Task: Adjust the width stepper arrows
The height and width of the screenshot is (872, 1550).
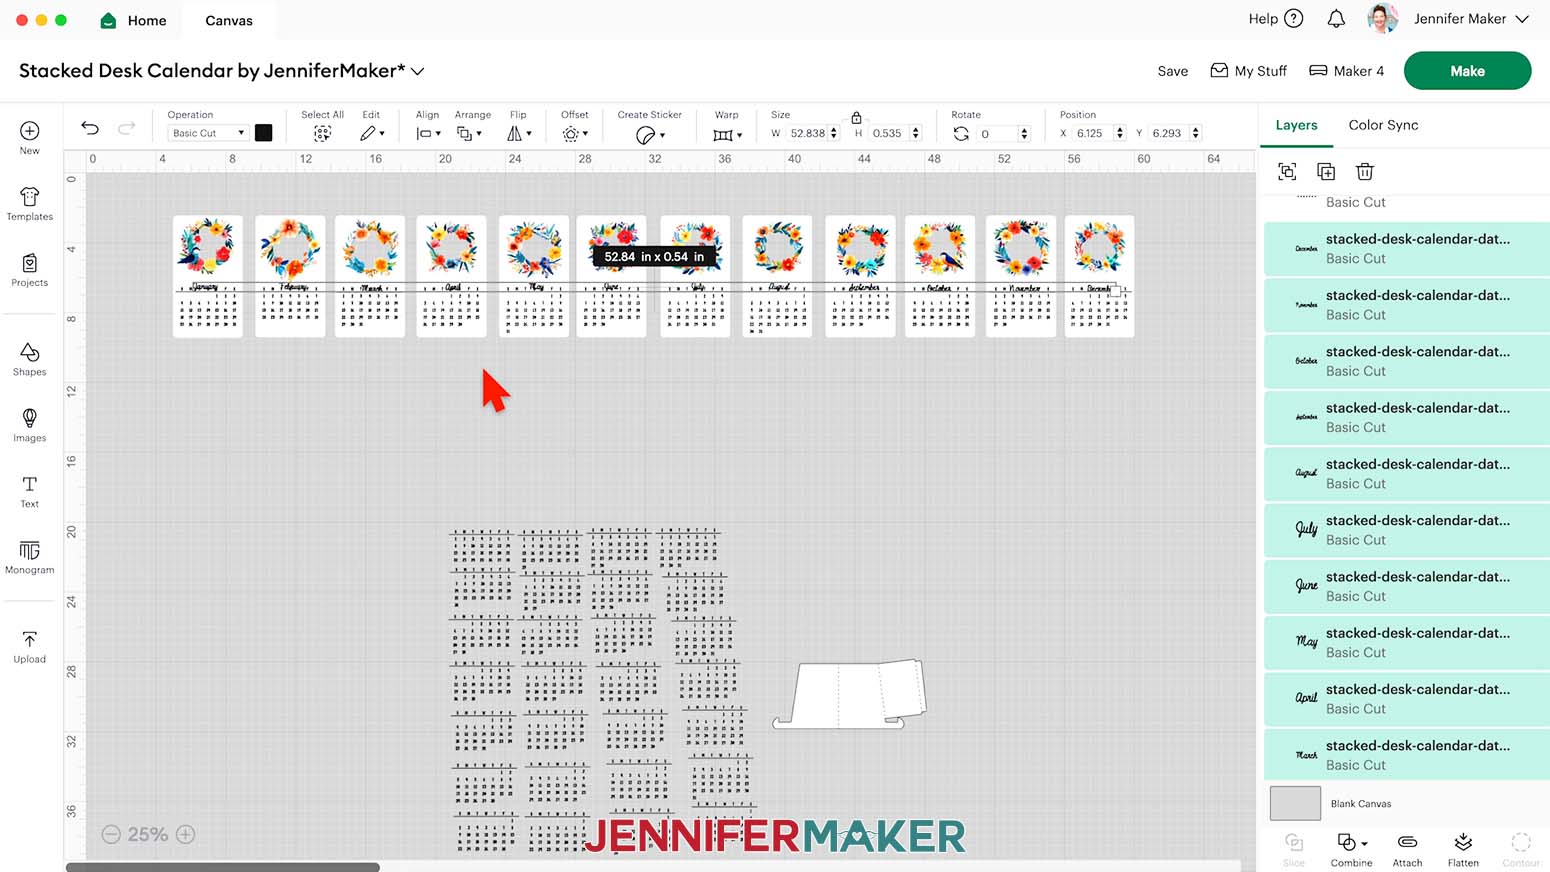Action: pos(834,133)
